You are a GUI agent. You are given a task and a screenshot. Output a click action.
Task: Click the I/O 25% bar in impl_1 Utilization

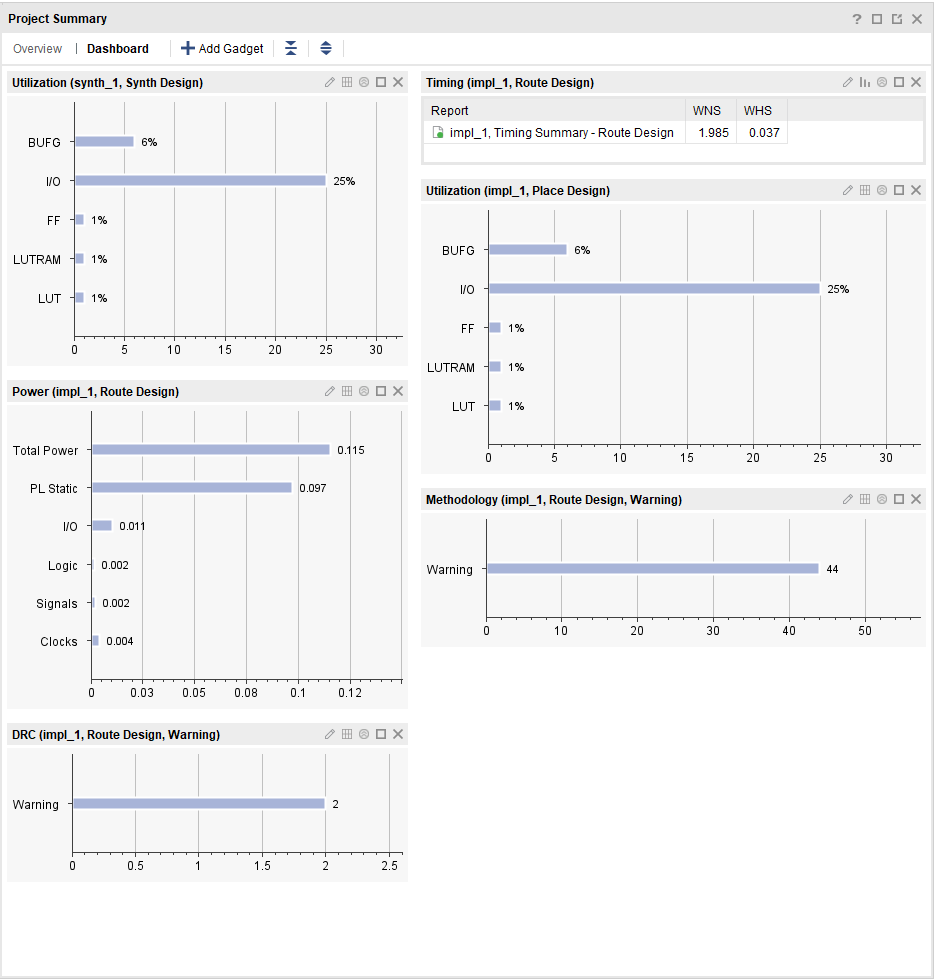[x=654, y=288]
